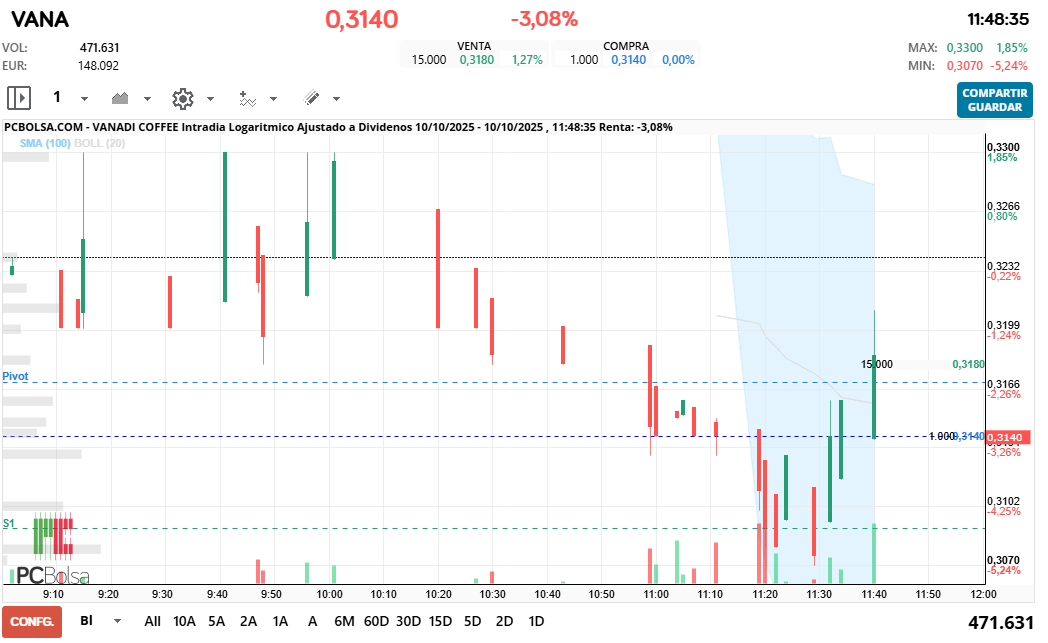Select the area chart type icon
The height and width of the screenshot is (643, 1048).
click(x=120, y=98)
